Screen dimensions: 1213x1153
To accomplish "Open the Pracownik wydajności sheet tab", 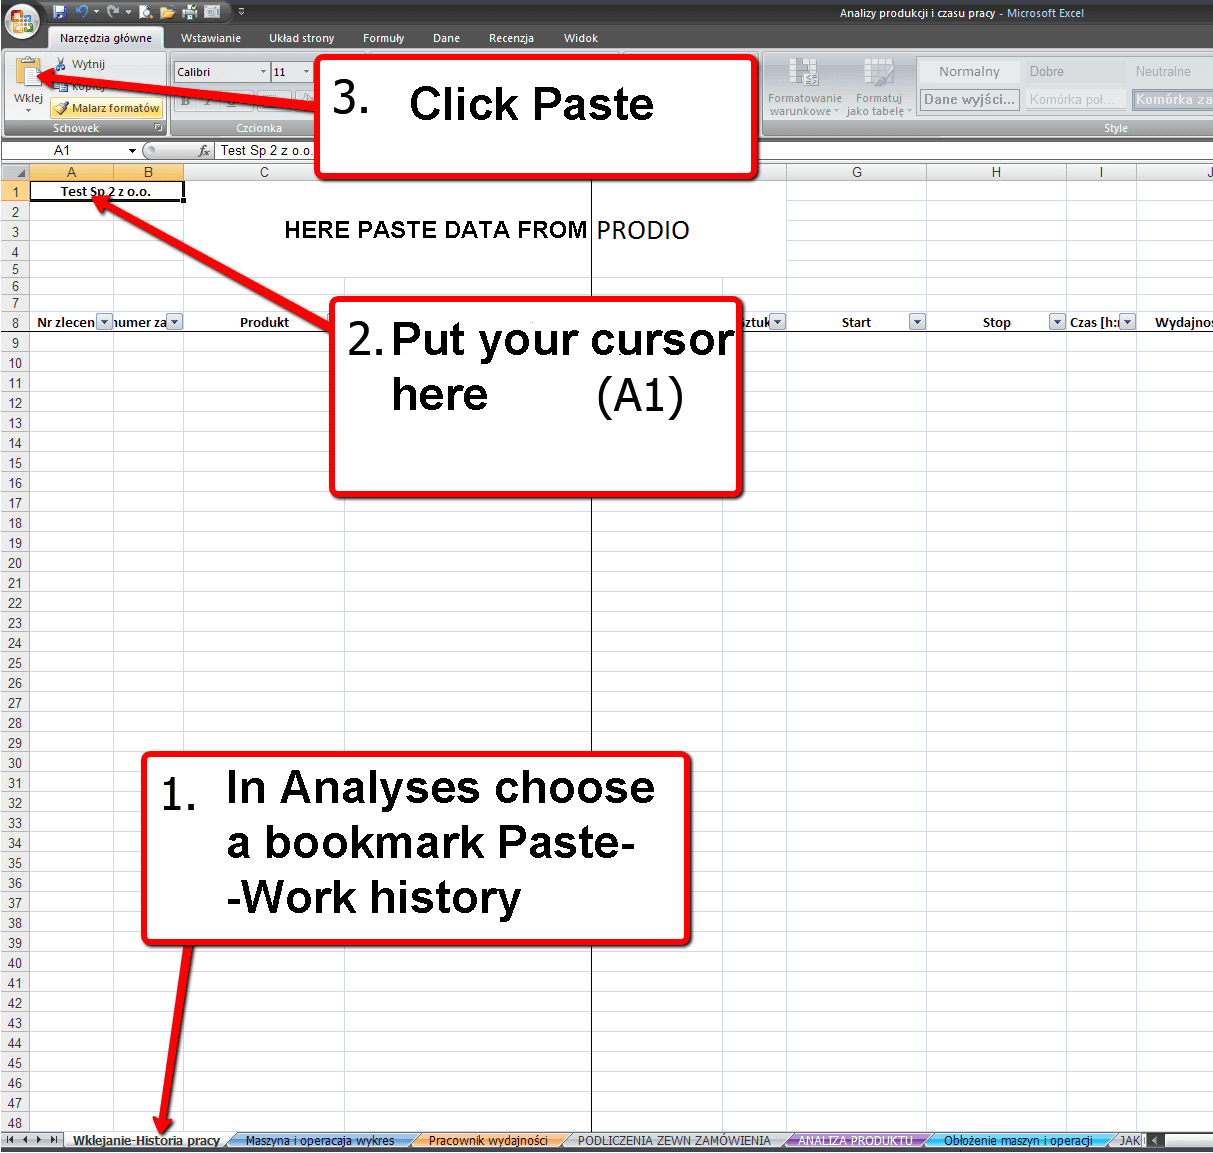I will coord(491,1139).
